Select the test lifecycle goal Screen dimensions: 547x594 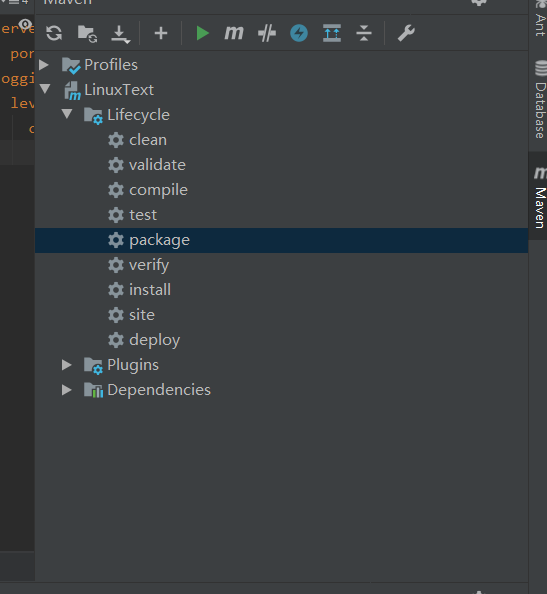[x=143, y=215]
